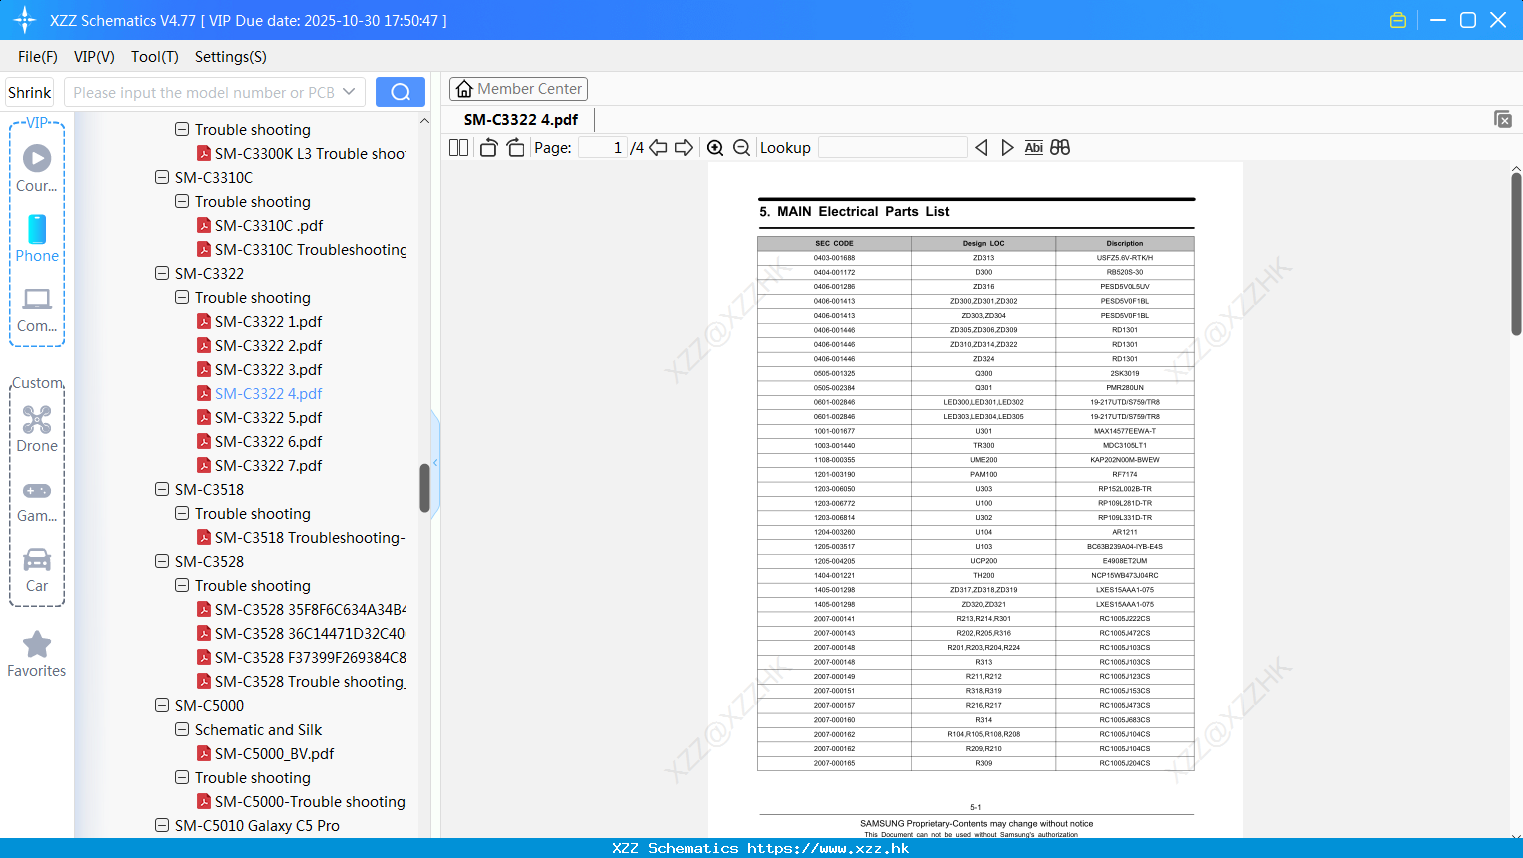Collapse Schematic and Silk folder
1523x858 pixels.
182,729
